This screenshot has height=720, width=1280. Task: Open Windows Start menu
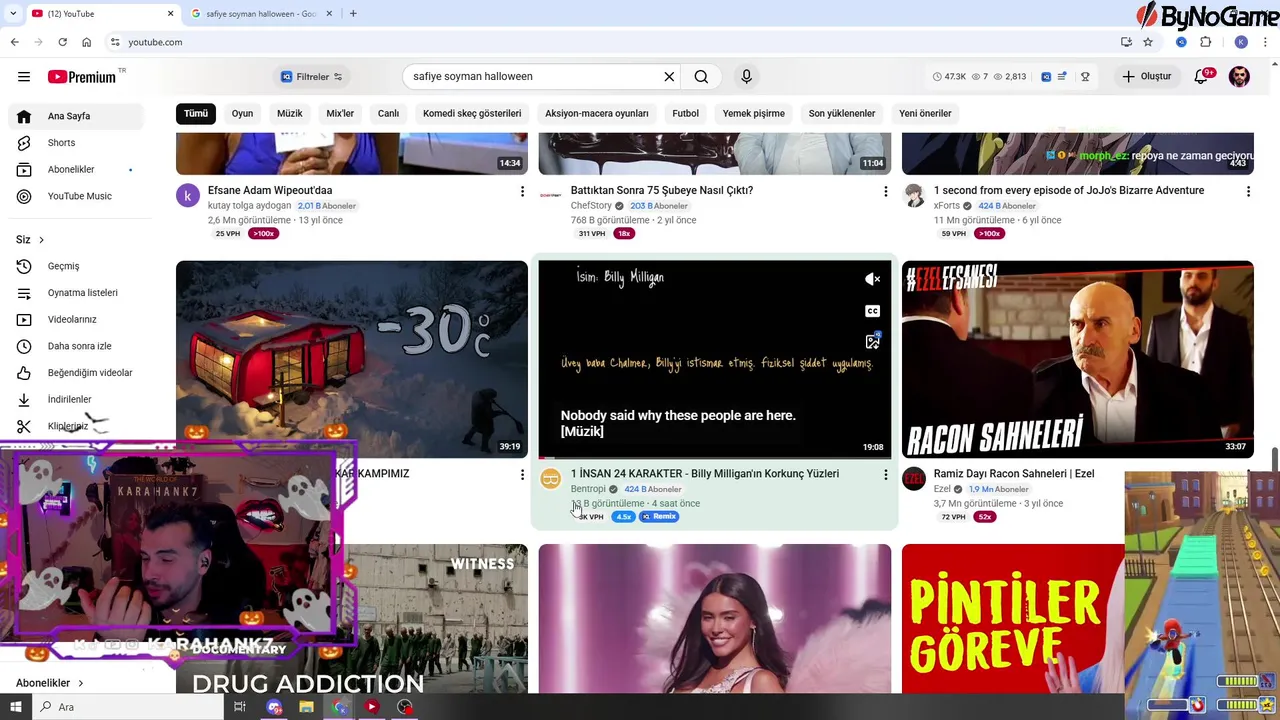[15, 707]
